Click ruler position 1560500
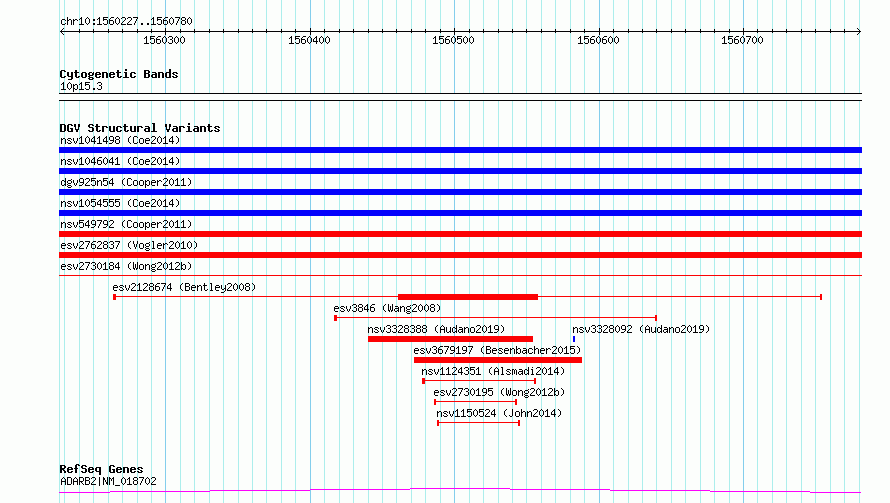The image size is (890, 503). tap(453, 40)
